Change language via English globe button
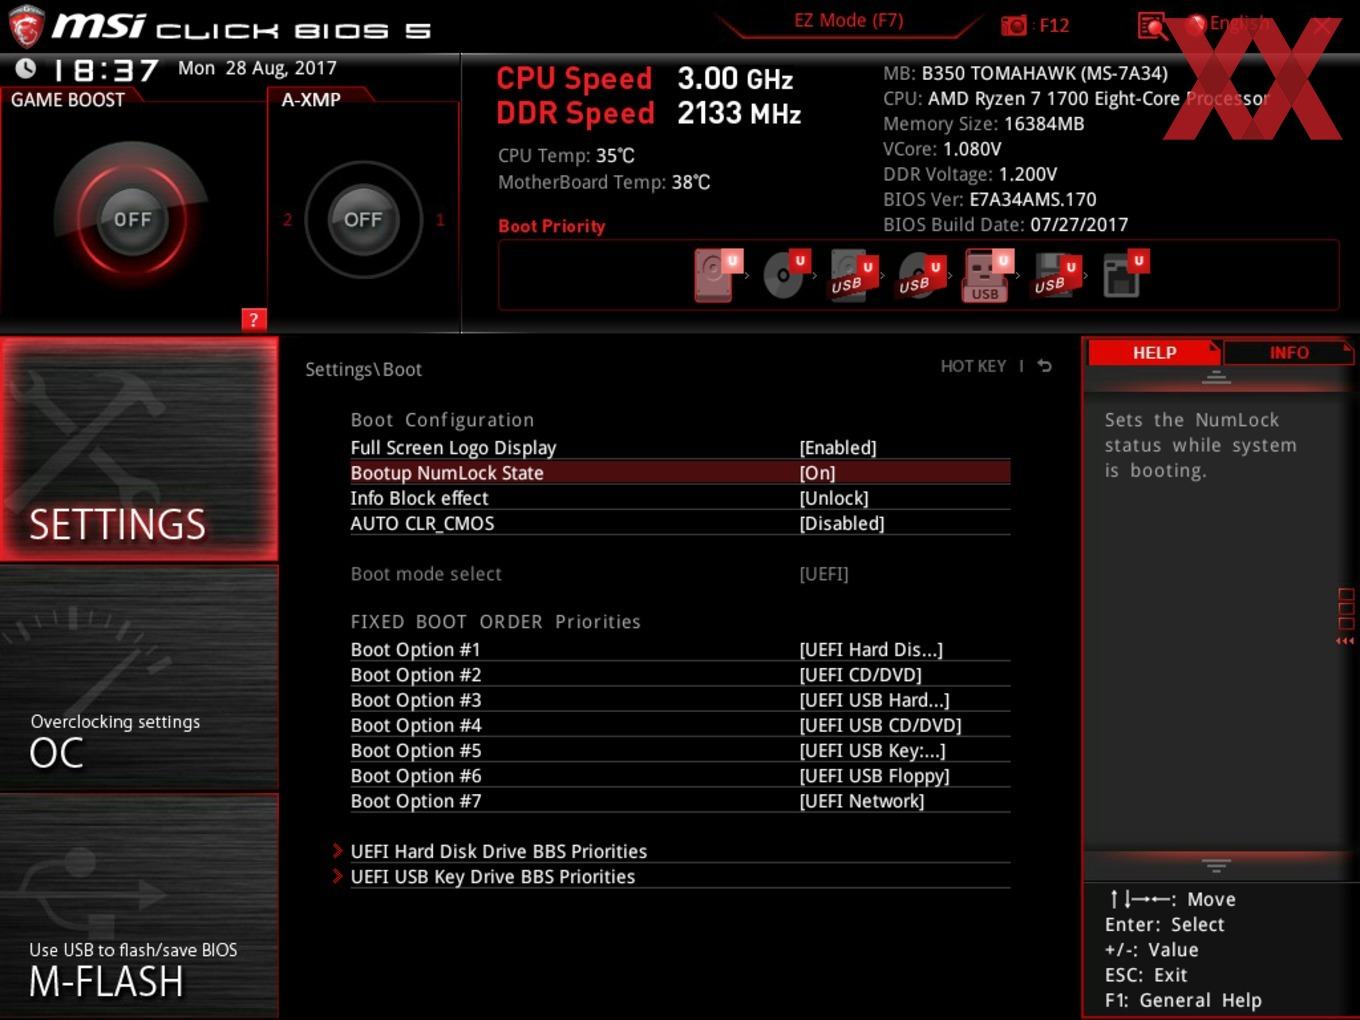Image resolution: width=1360 pixels, height=1020 pixels. (x=1229, y=24)
